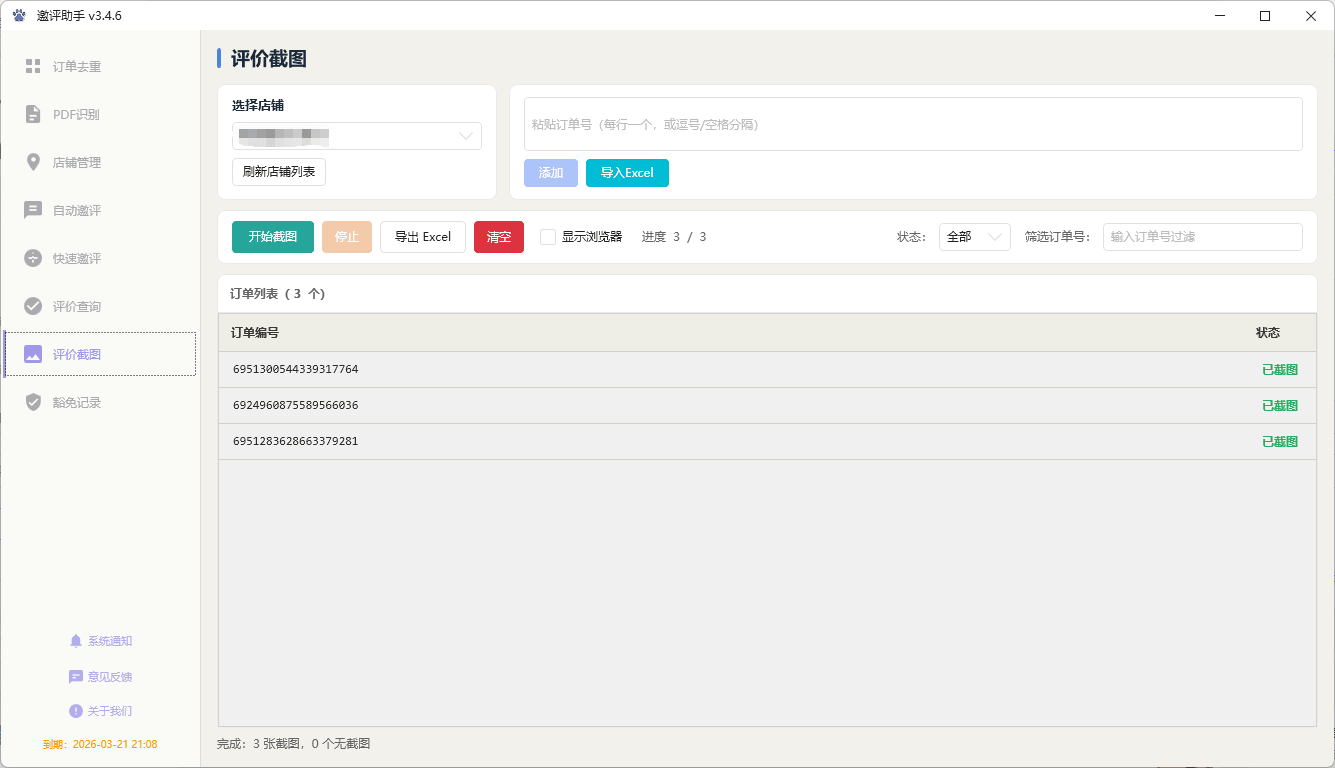Click the 系统通知 bell icon
This screenshot has height=768, width=1335.
pos(76,641)
